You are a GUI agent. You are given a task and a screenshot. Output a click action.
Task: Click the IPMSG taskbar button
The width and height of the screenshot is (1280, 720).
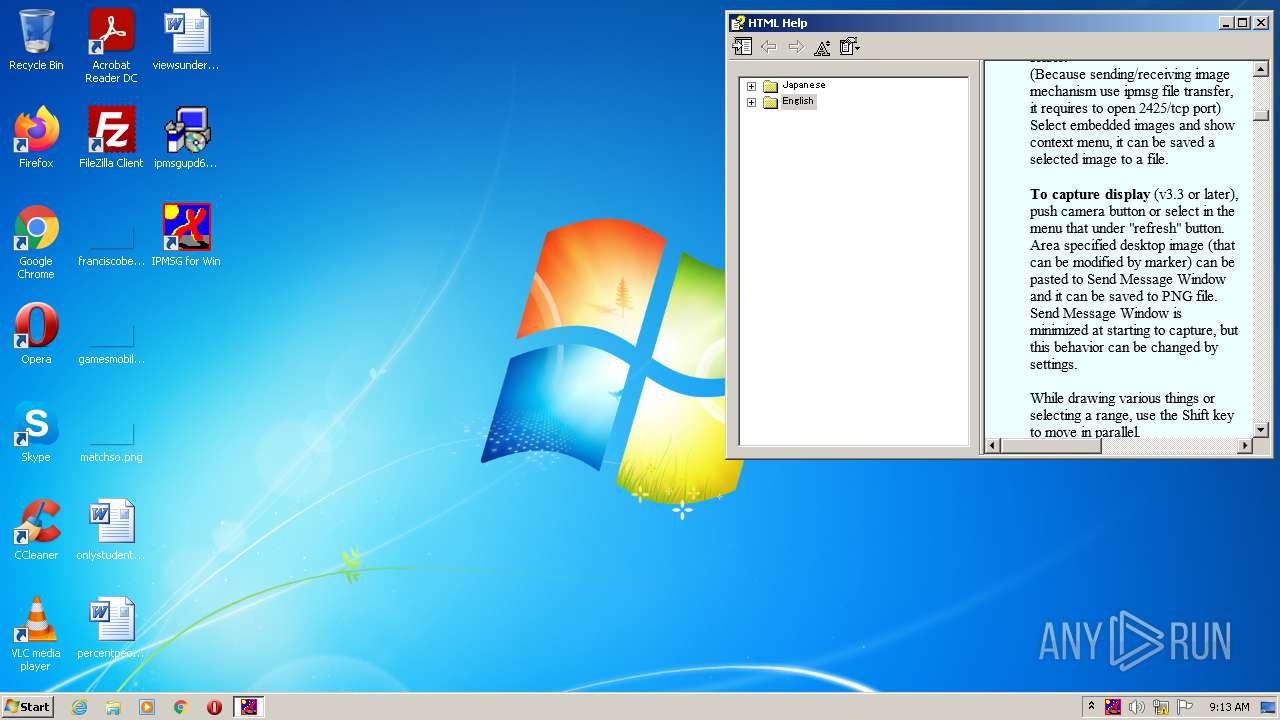(x=249, y=707)
